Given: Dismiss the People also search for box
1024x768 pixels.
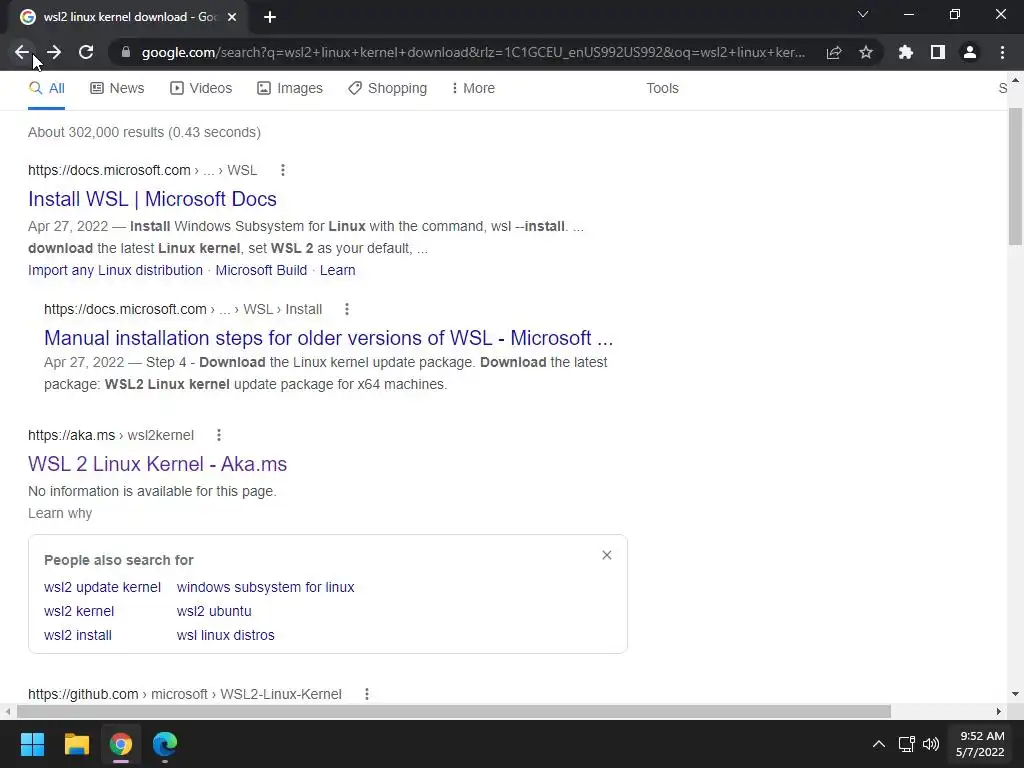Looking at the screenshot, I should click(x=607, y=555).
